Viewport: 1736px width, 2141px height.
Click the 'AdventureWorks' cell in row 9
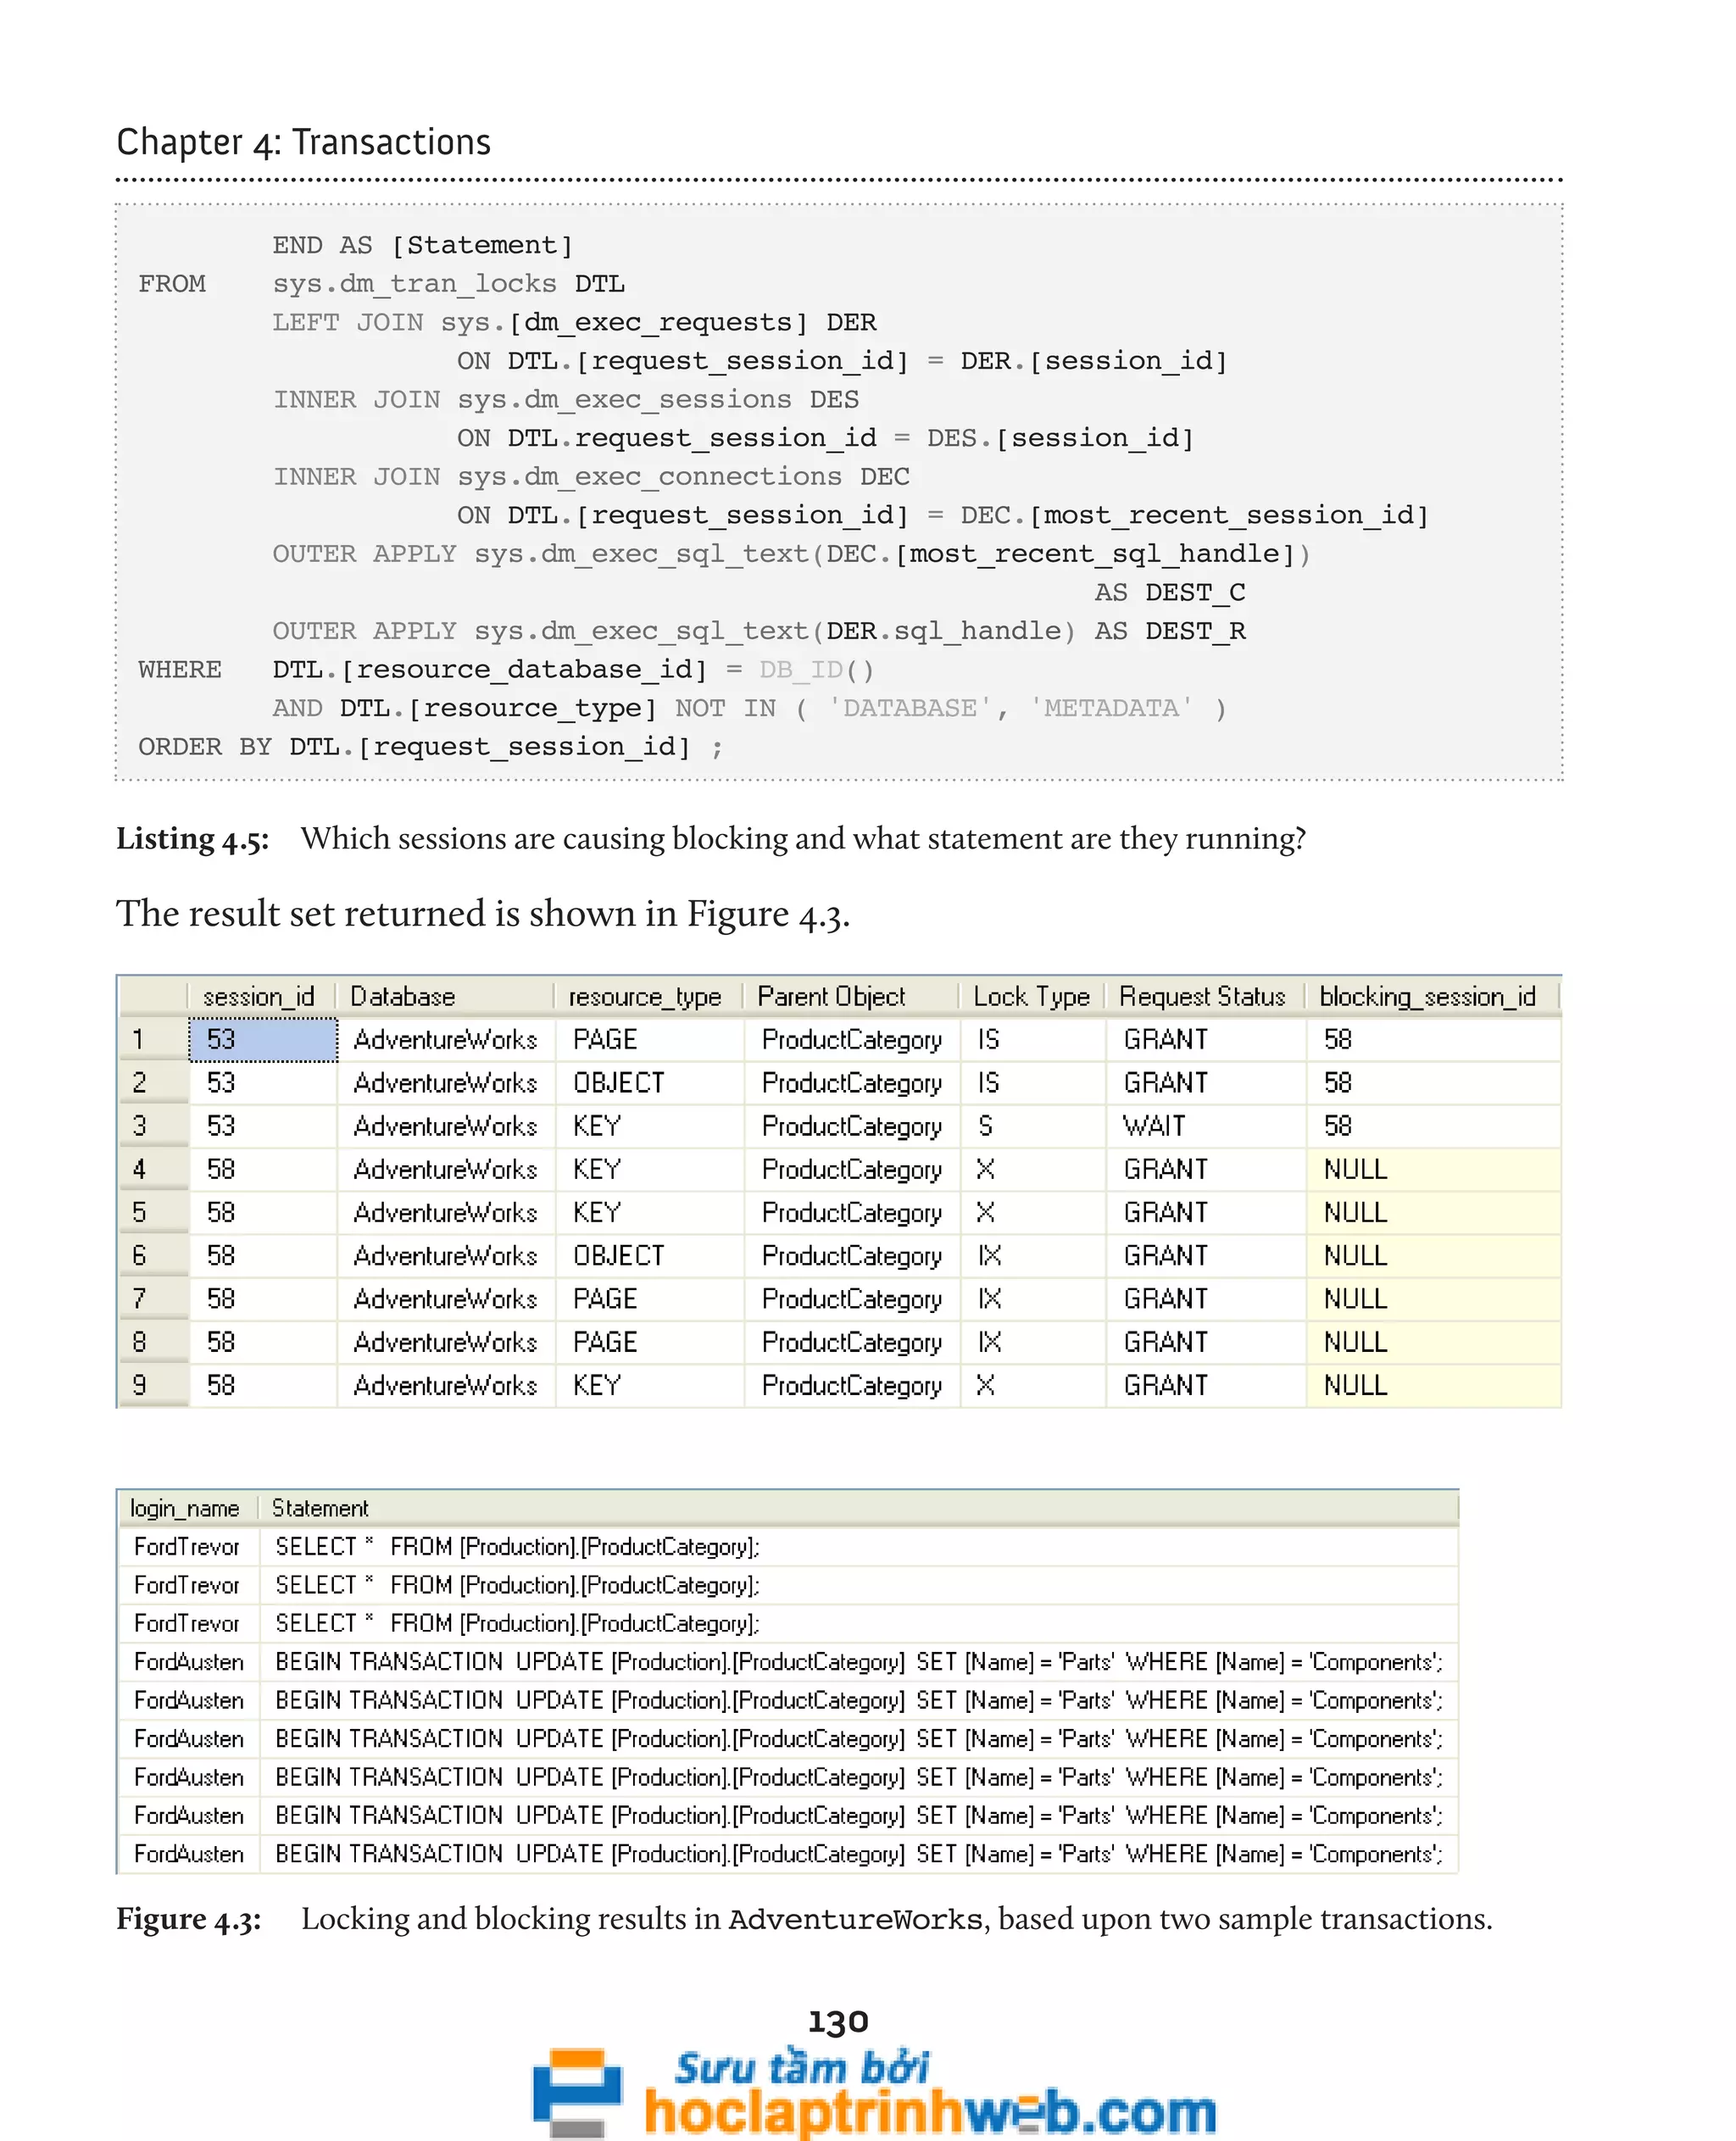click(x=446, y=1386)
